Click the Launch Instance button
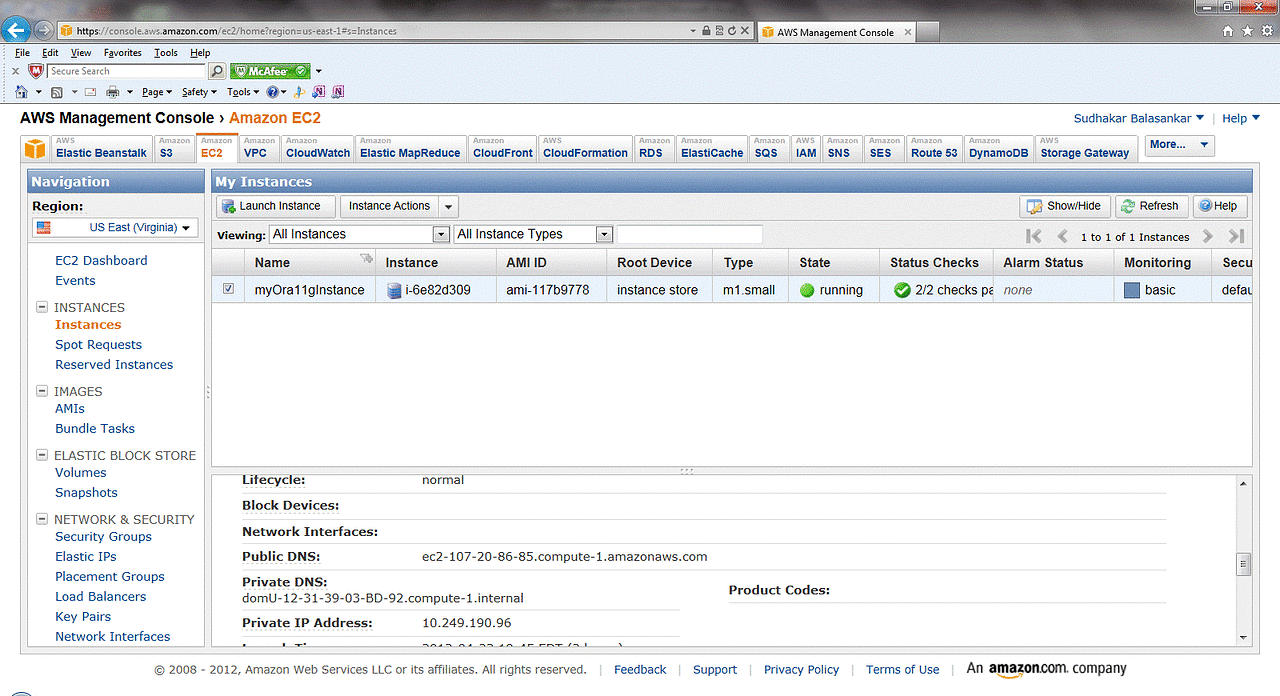Screen dimensions: 1280x696 point(276,206)
